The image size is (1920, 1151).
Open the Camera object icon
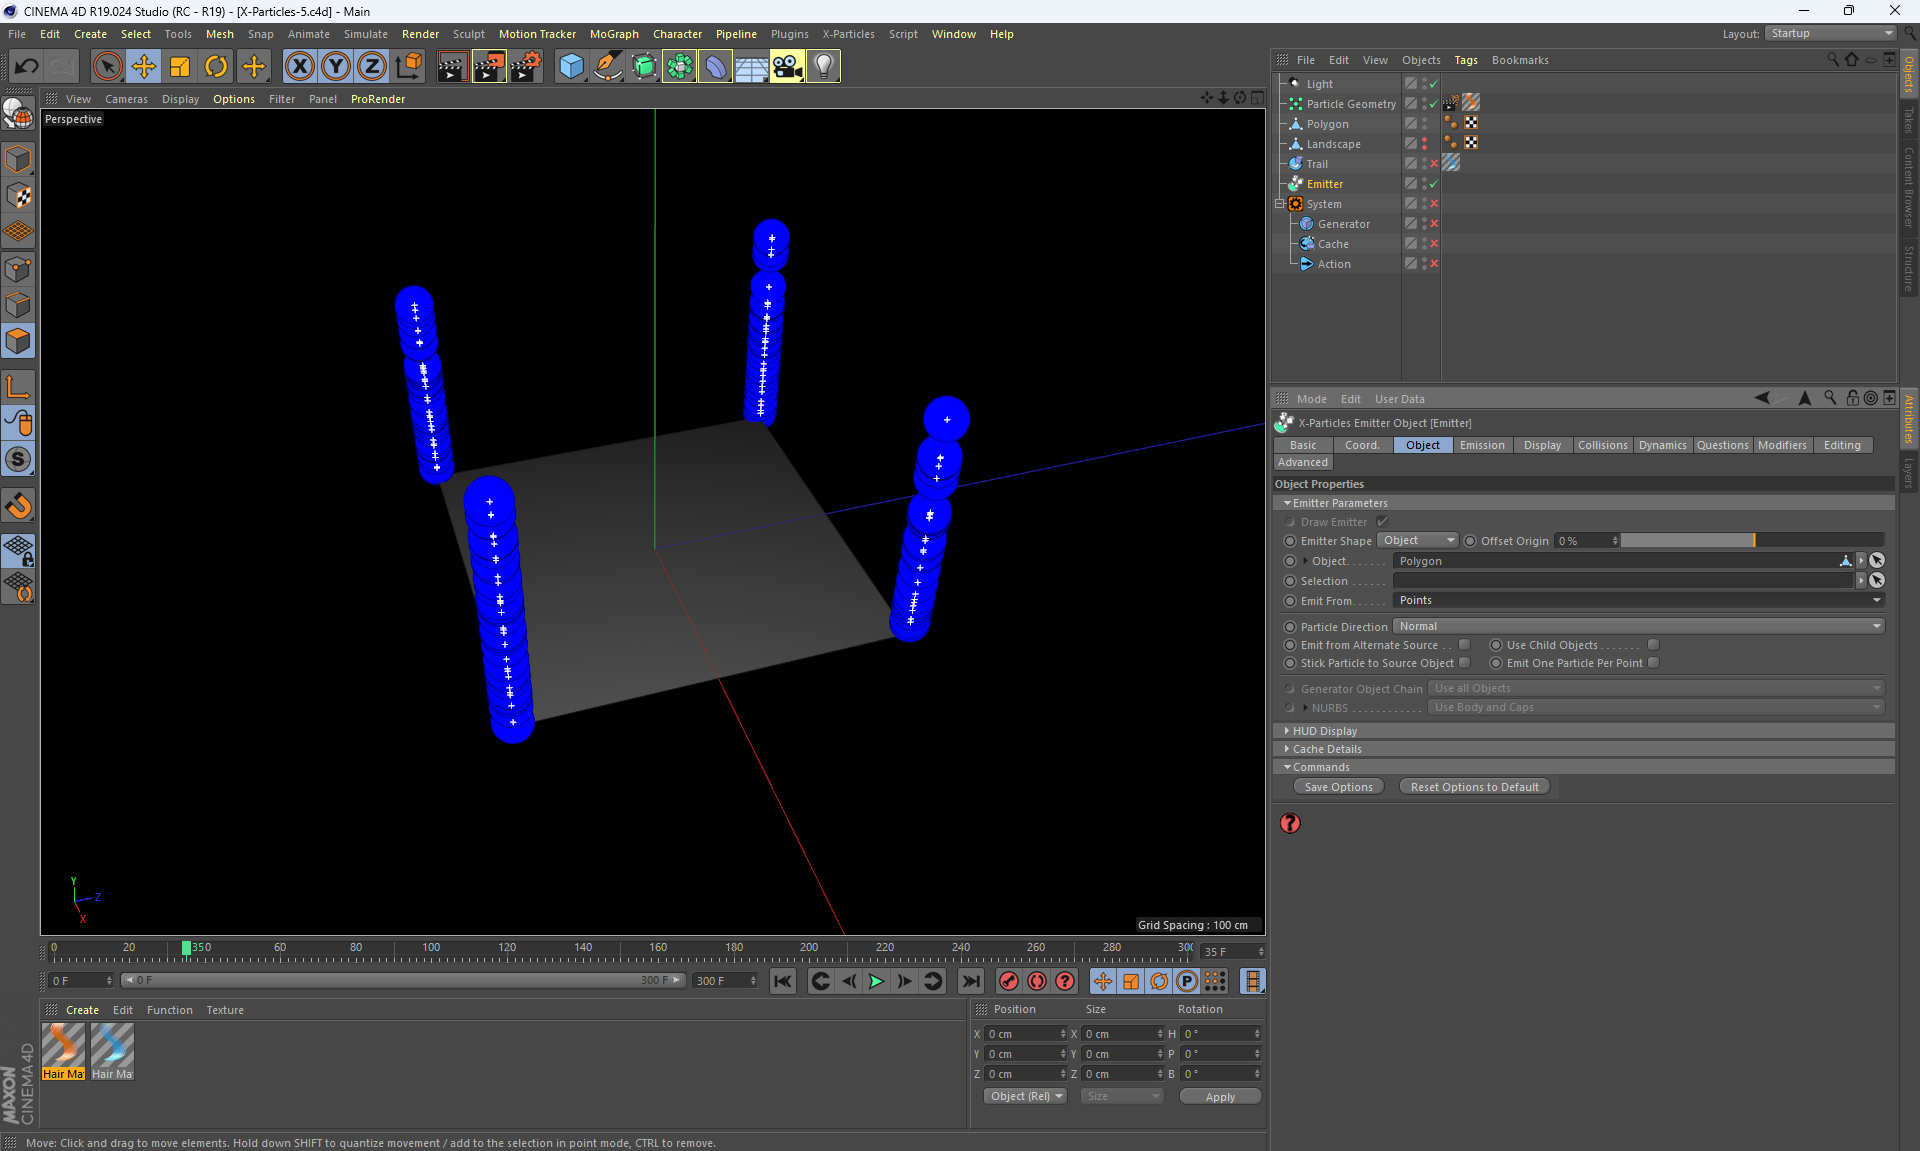point(787,67)
